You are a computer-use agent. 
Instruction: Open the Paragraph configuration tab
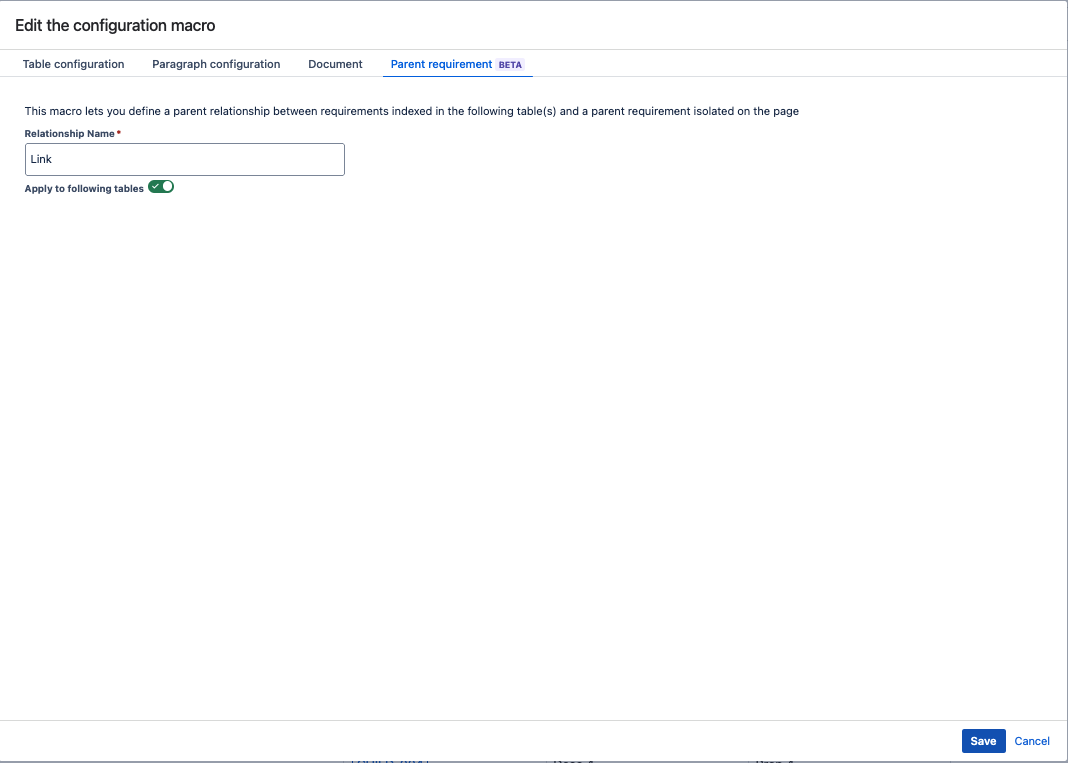[x=215, y=64]
